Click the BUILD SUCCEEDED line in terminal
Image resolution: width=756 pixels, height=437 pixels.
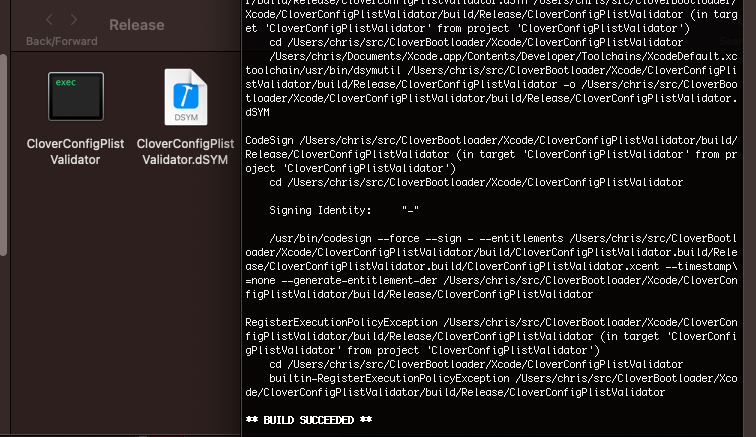click(x=309, y=420)
